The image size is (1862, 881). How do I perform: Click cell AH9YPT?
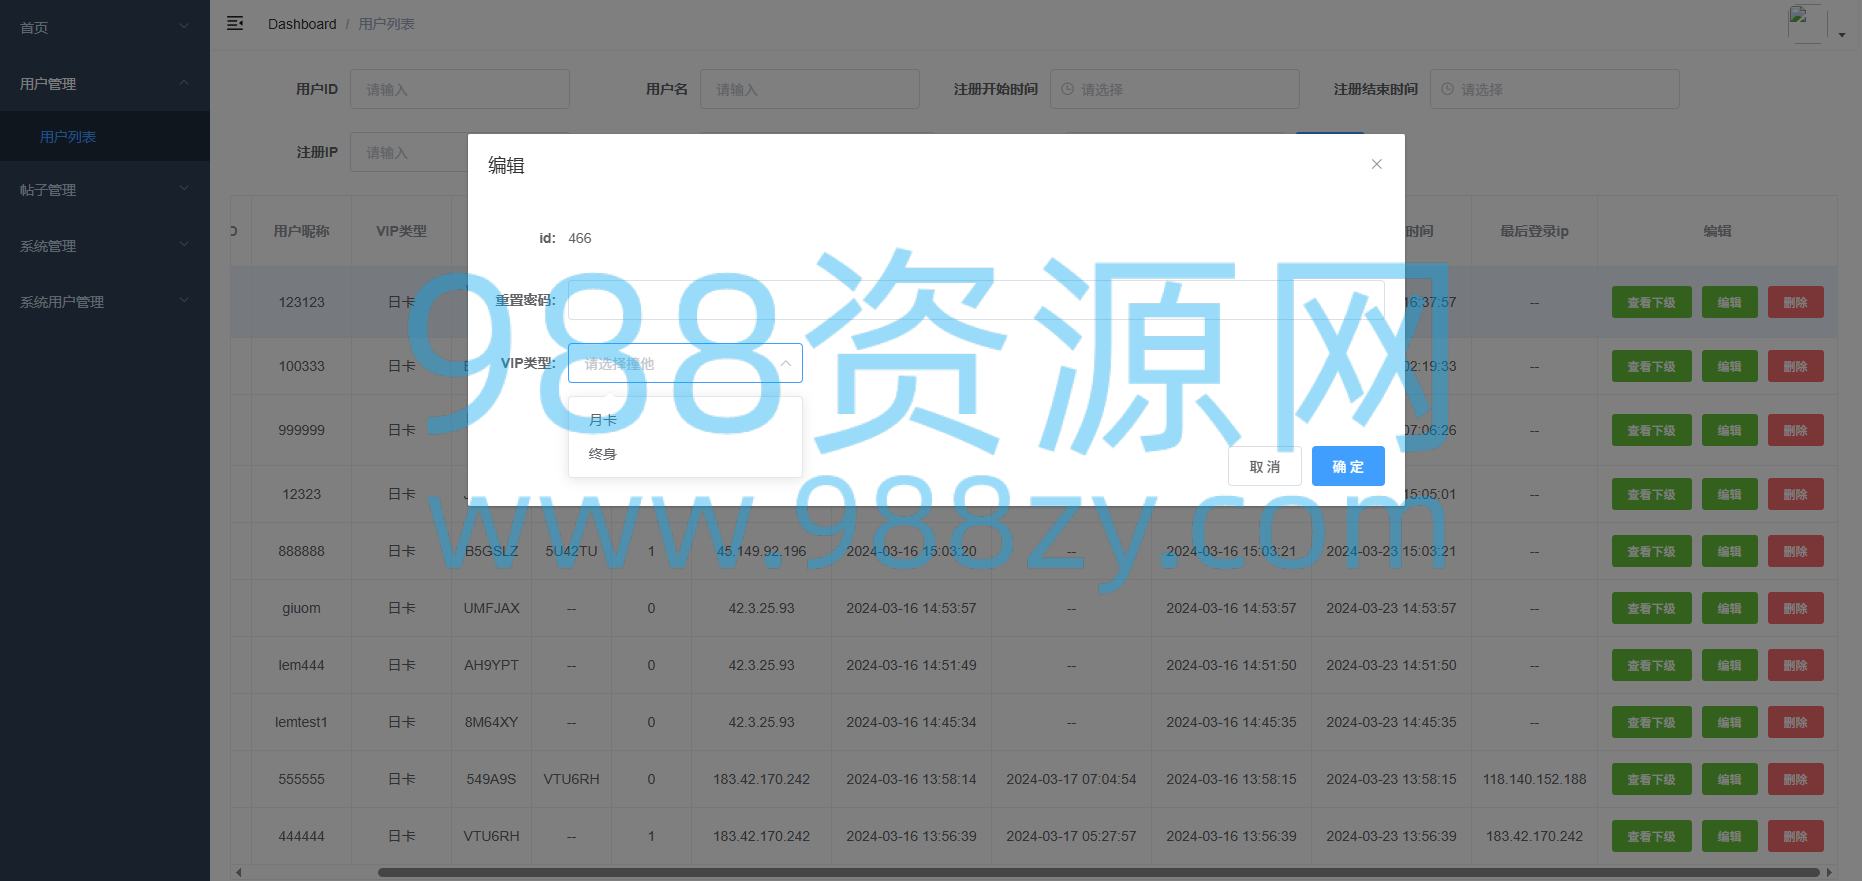click(491, 665)
